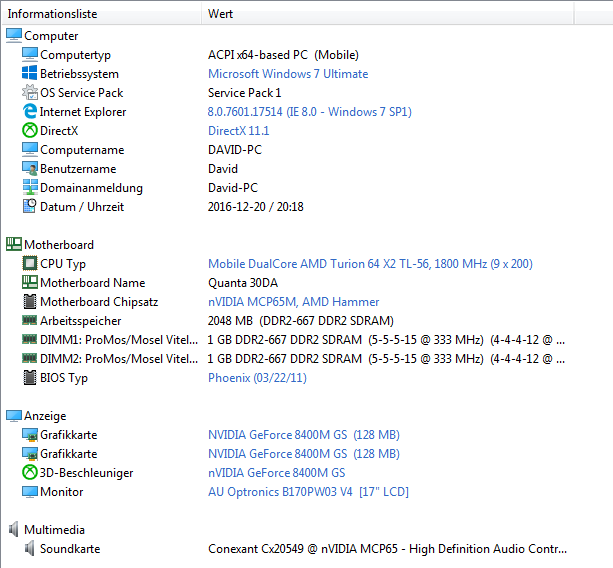Viewport: 613px width, 568px height.
Task: Click the icon of the first Grafikkarte row
Action: pyautogui.click(x=30, y=435)
